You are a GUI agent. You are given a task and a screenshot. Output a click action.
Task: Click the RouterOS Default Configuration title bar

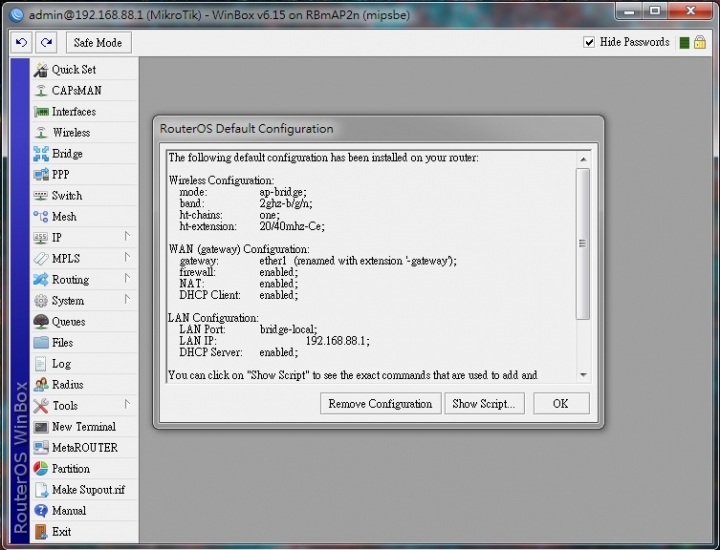coord(378,129)
